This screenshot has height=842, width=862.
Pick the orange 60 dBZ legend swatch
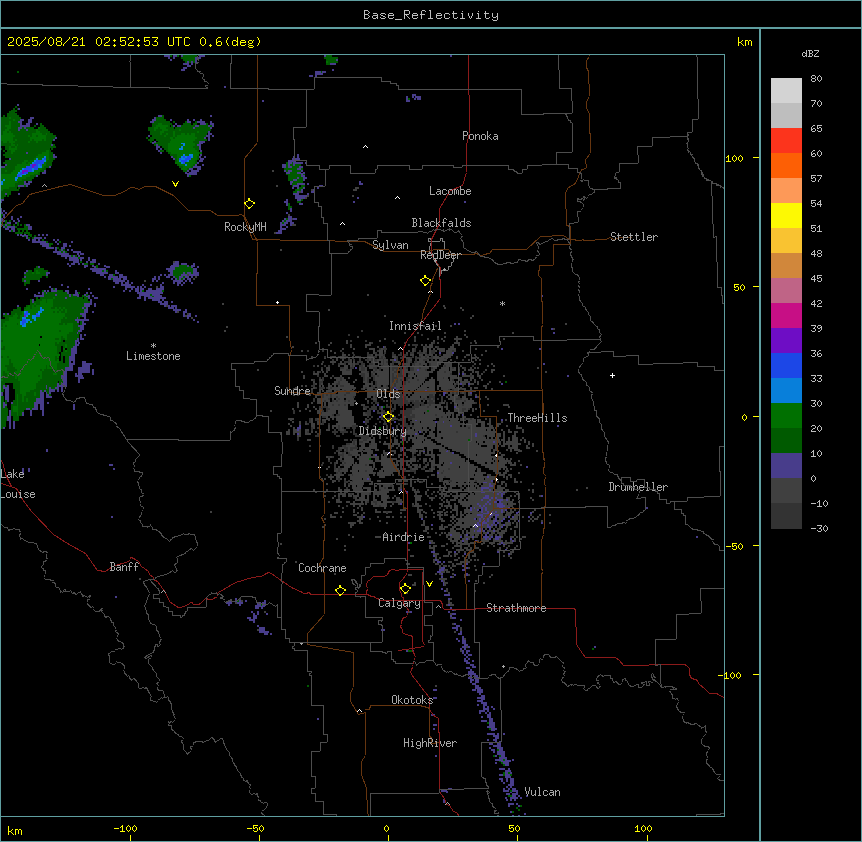786,165
